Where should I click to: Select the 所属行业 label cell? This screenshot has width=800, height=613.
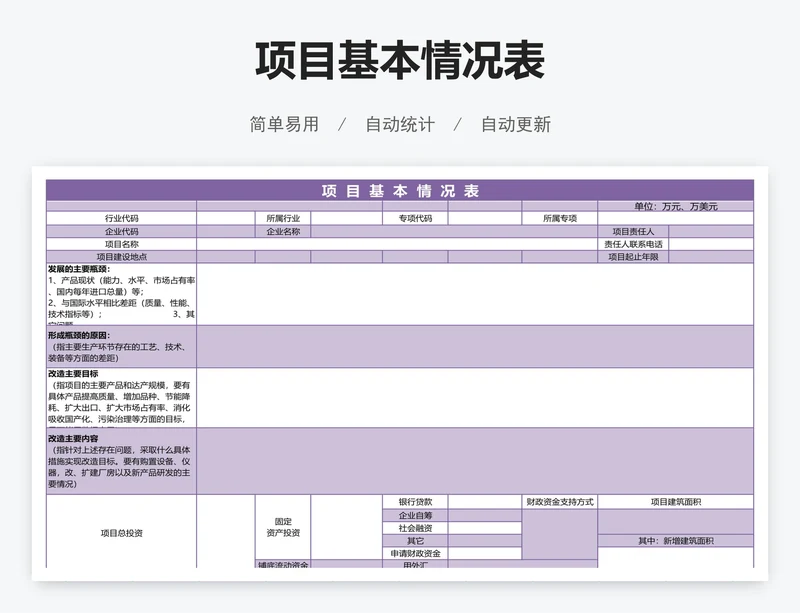coord(283,218)
